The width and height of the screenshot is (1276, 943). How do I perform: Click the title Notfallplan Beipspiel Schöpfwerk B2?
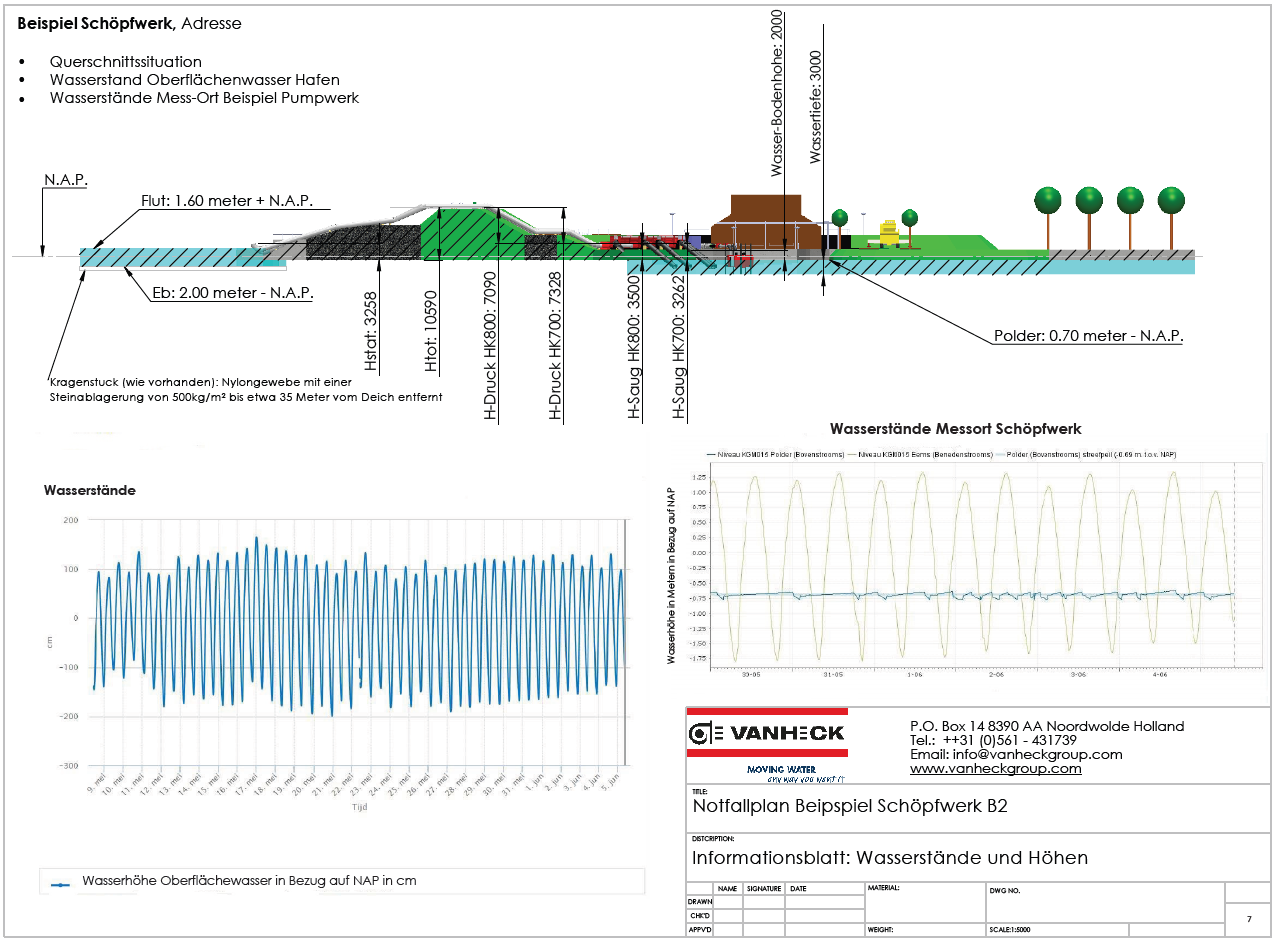pyautogui.click(x=850, y=806)
